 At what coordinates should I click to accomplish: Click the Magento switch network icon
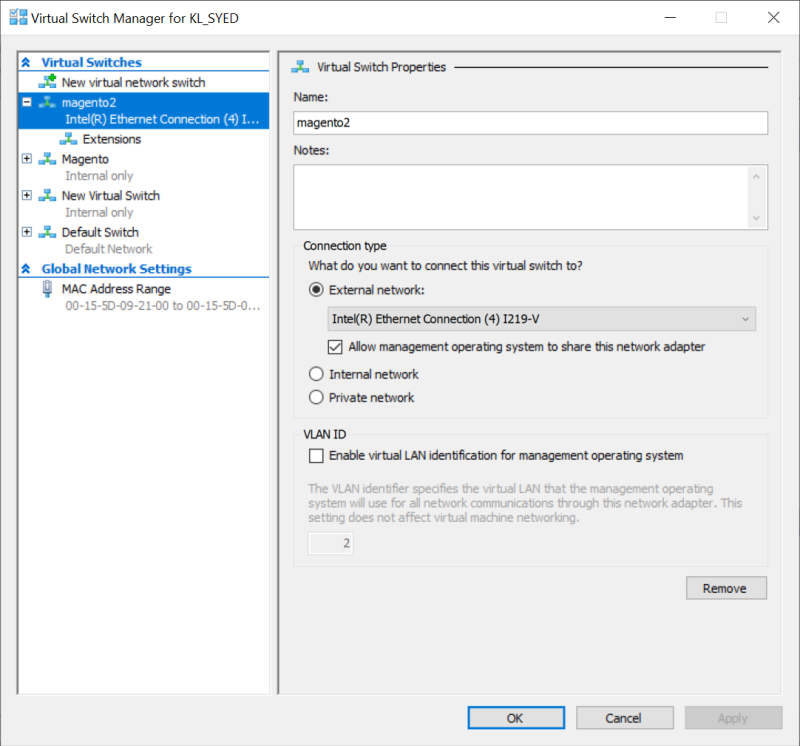coord(47,159)
